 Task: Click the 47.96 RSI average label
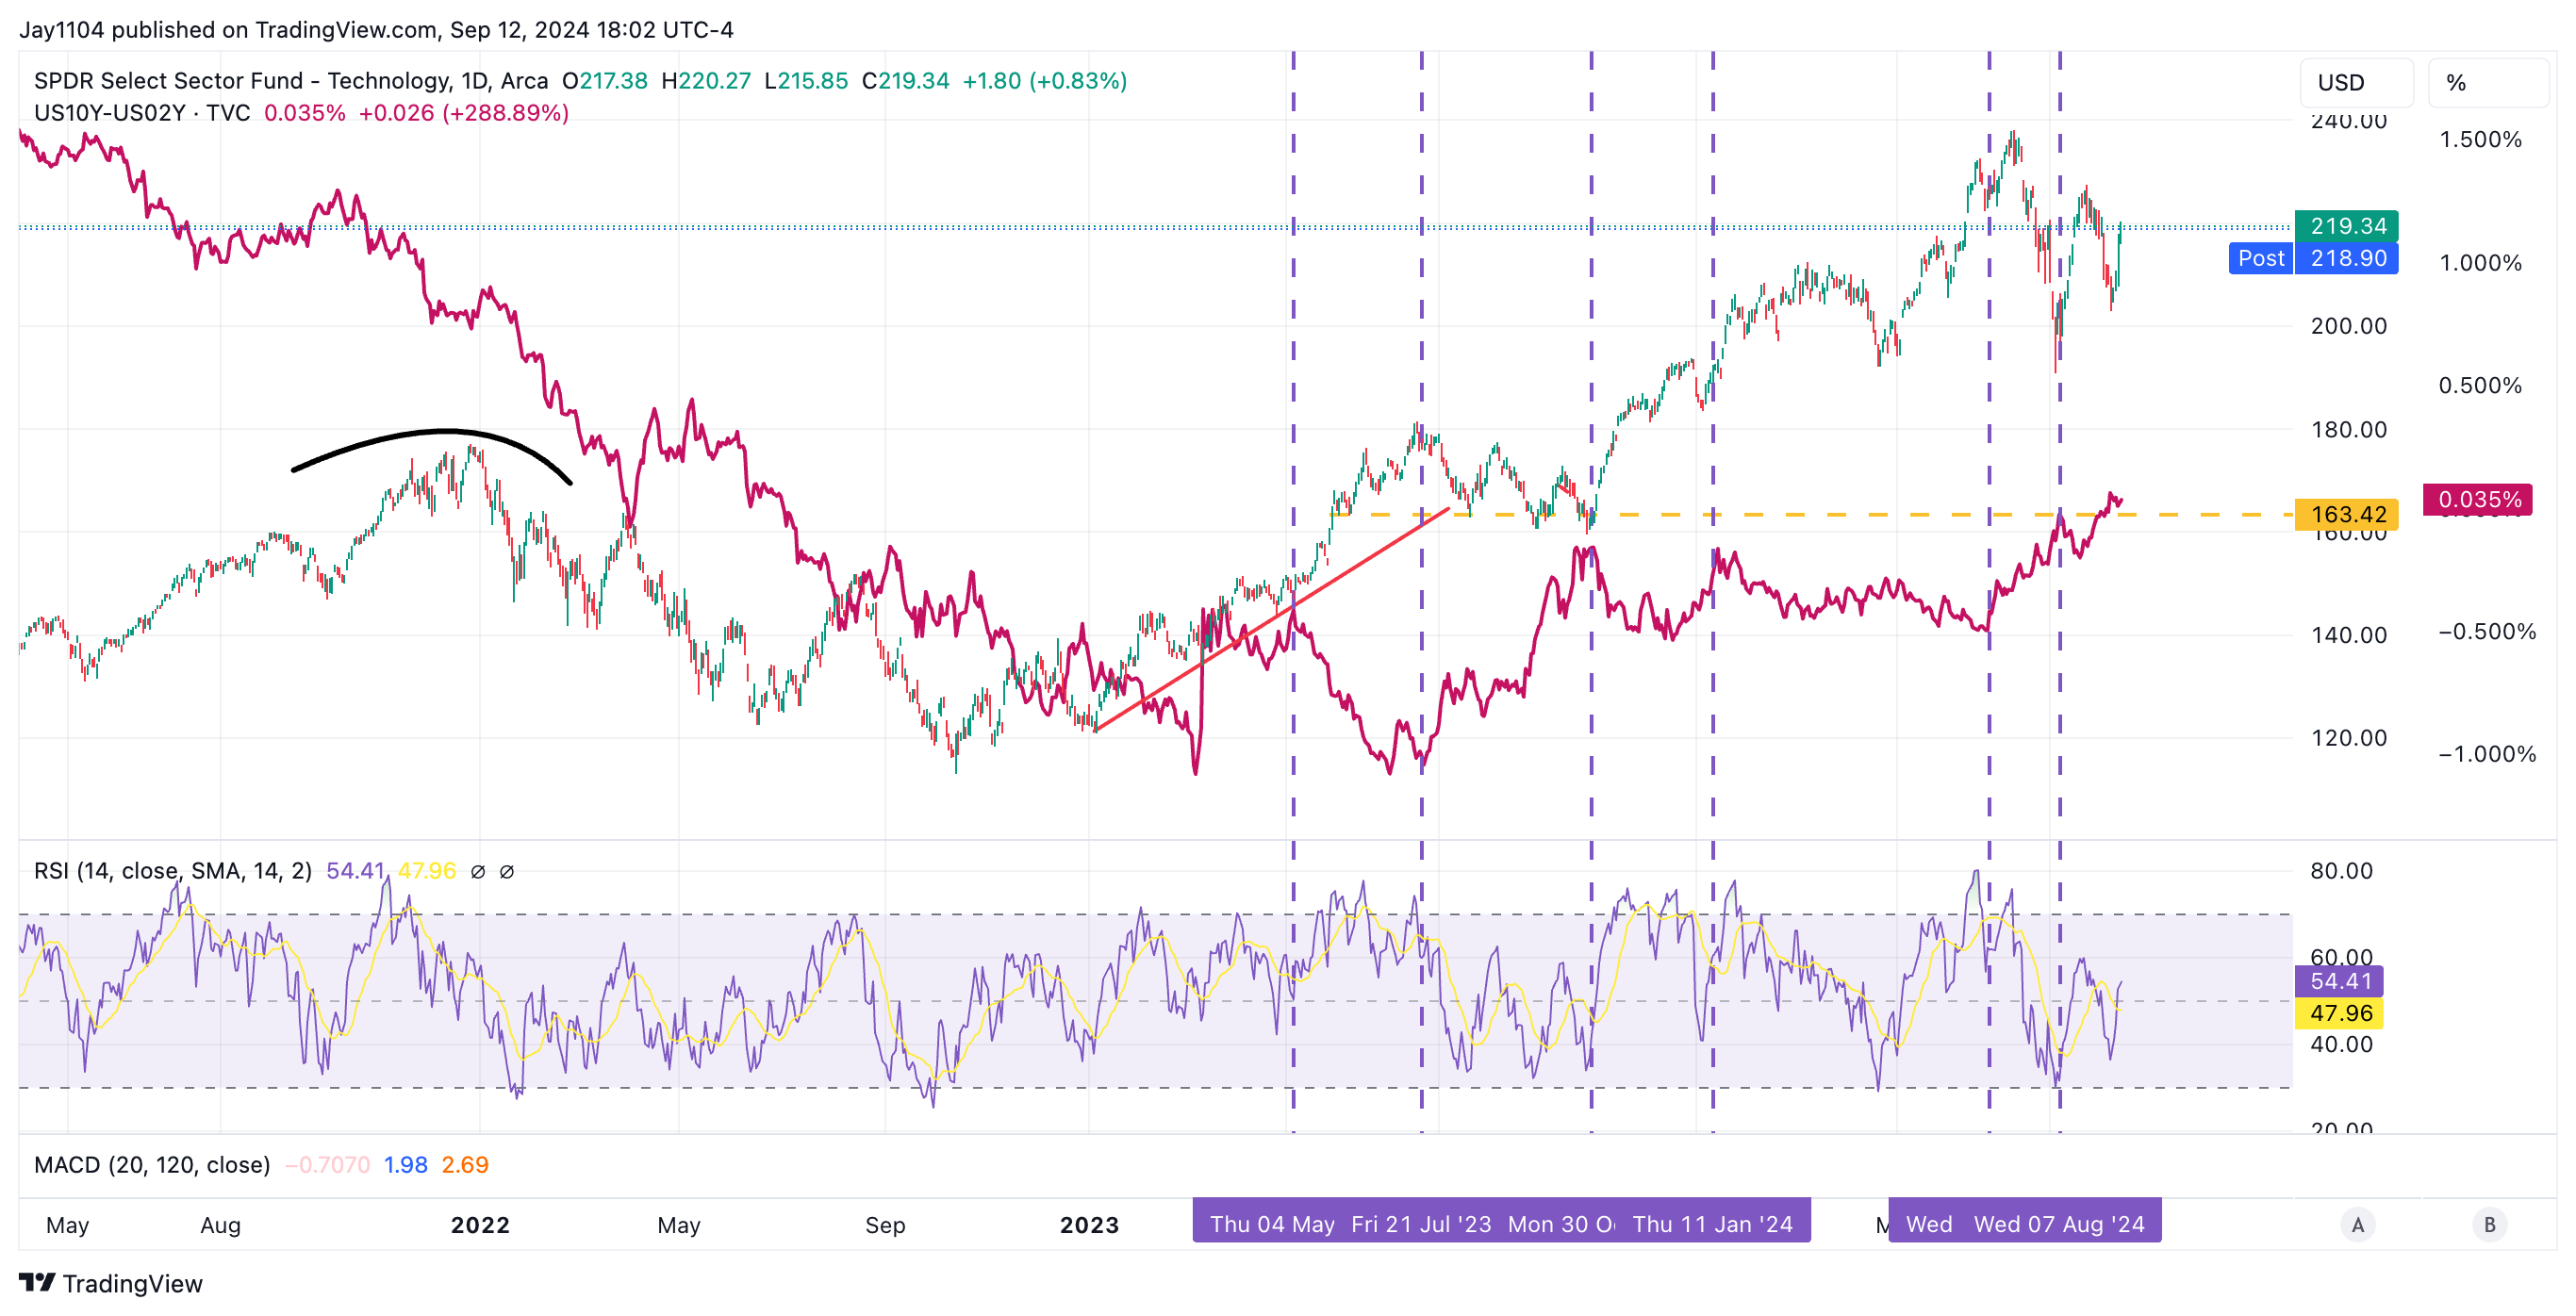point(2339,1013)
